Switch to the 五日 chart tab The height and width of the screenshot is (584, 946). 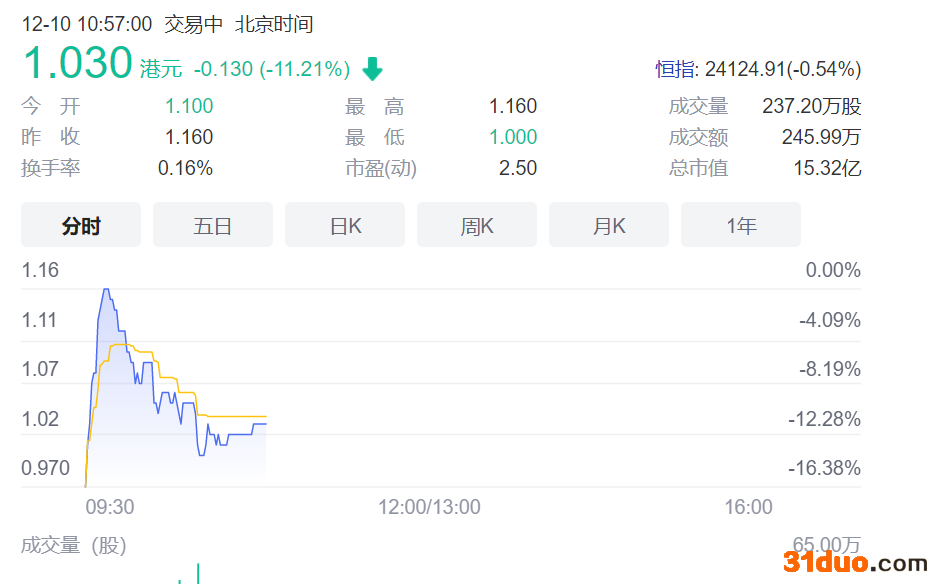213,225
